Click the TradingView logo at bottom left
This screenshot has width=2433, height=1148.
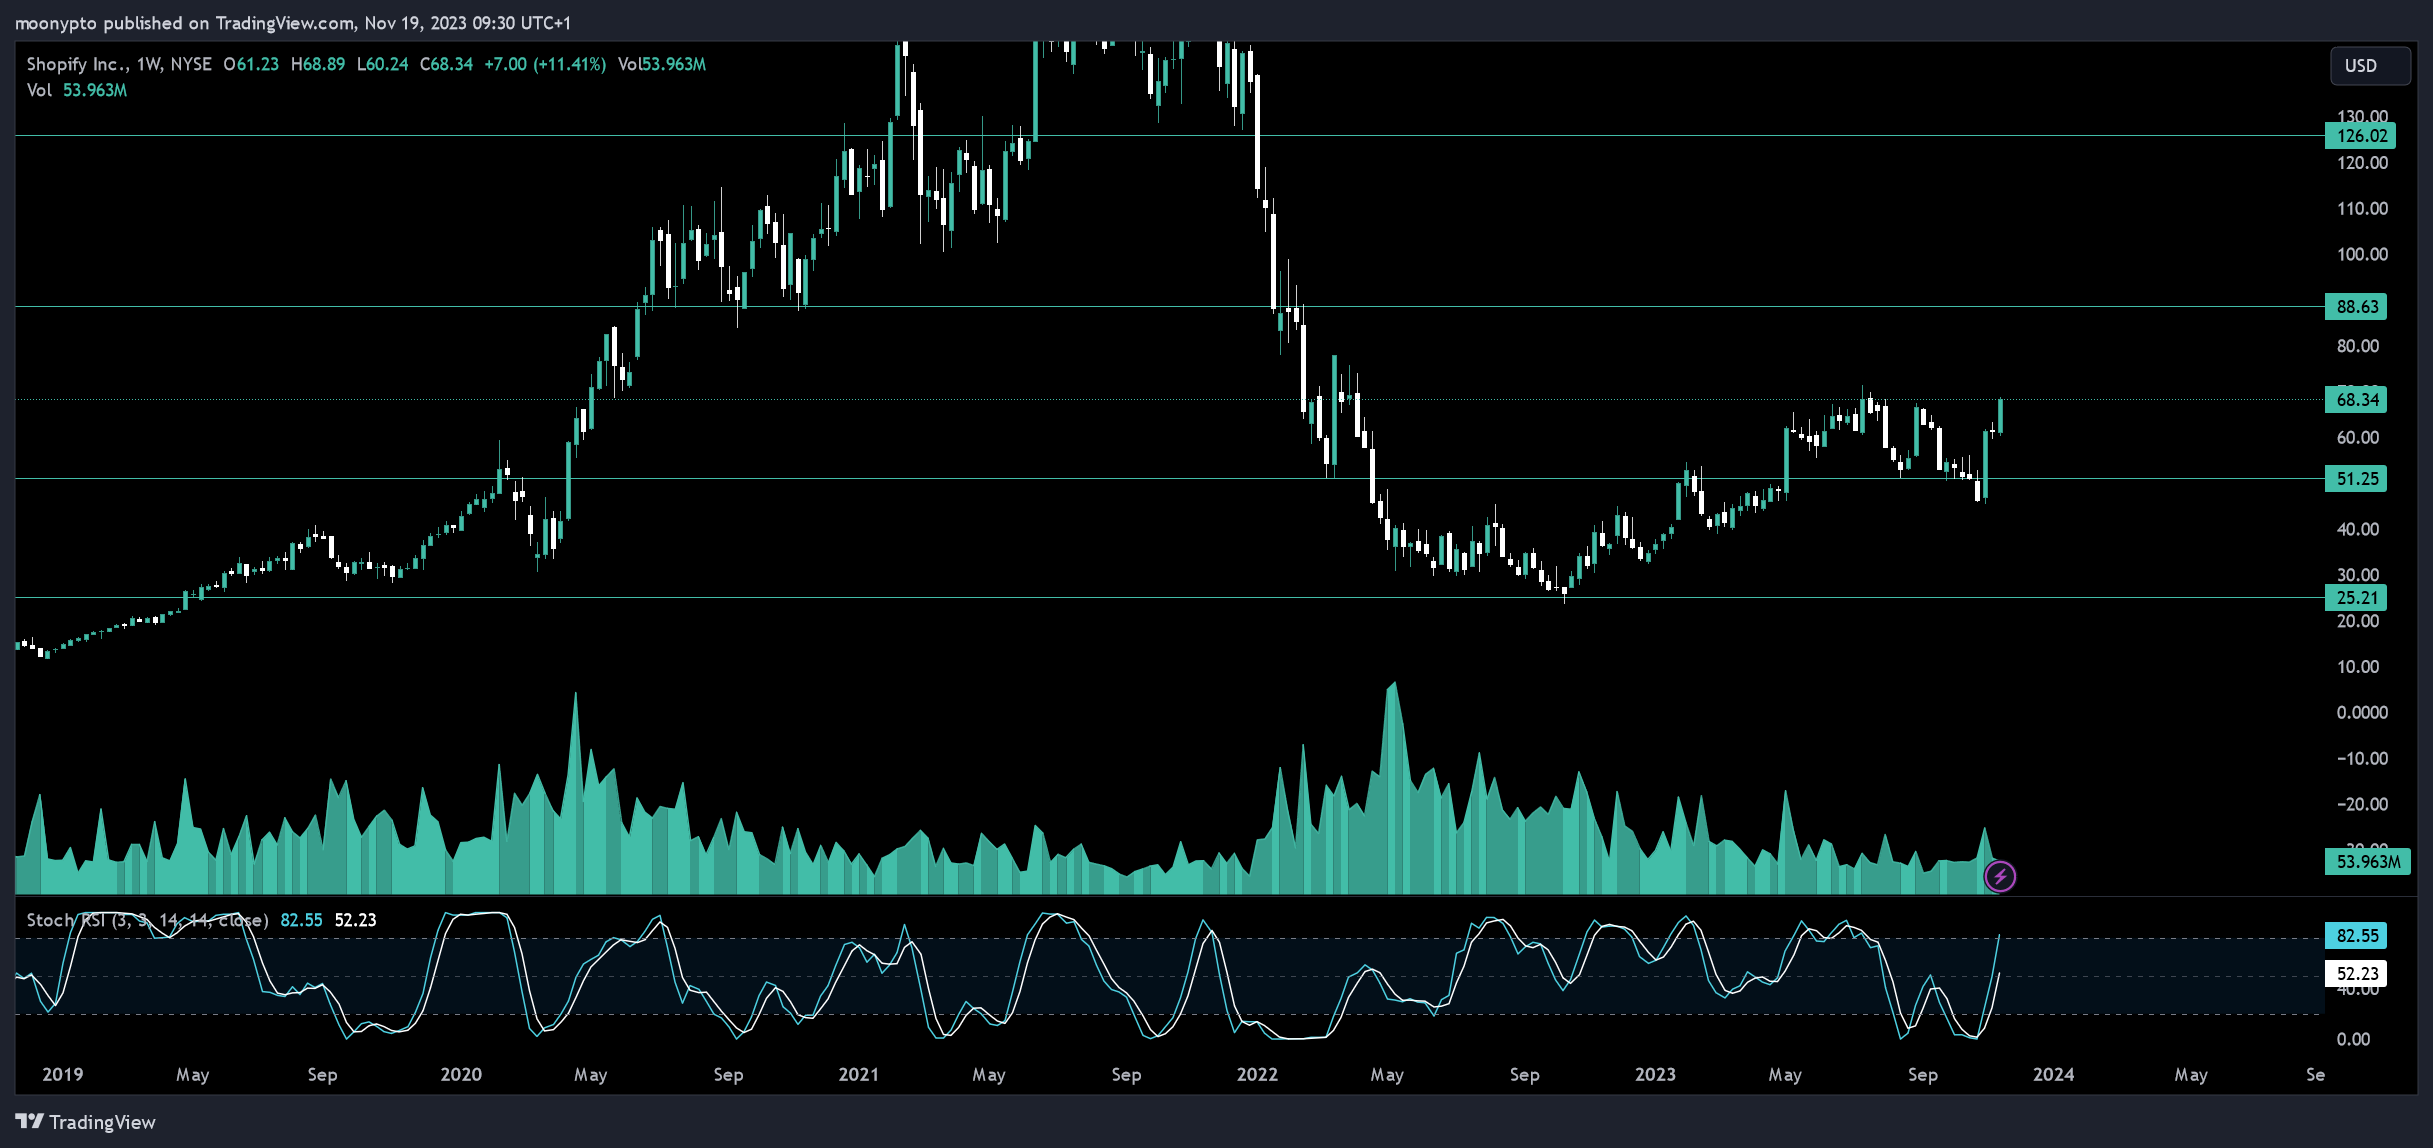coord(86,1122)
